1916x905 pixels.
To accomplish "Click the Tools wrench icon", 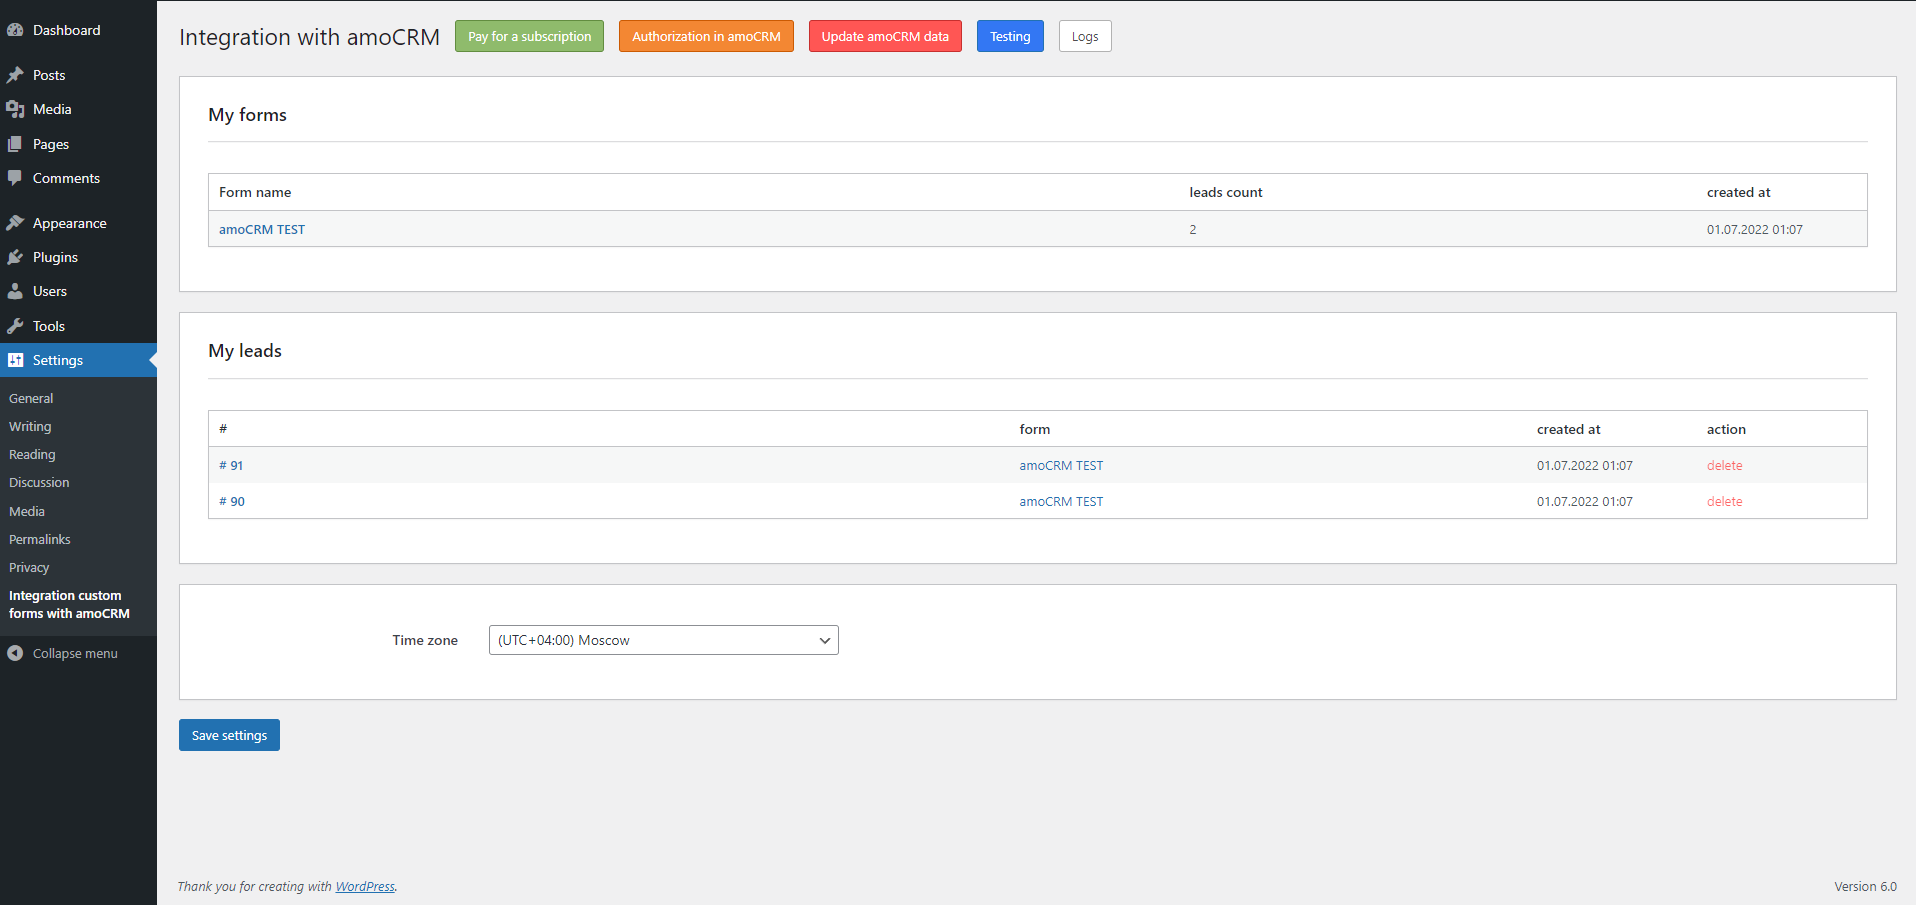I will (15, 326).
